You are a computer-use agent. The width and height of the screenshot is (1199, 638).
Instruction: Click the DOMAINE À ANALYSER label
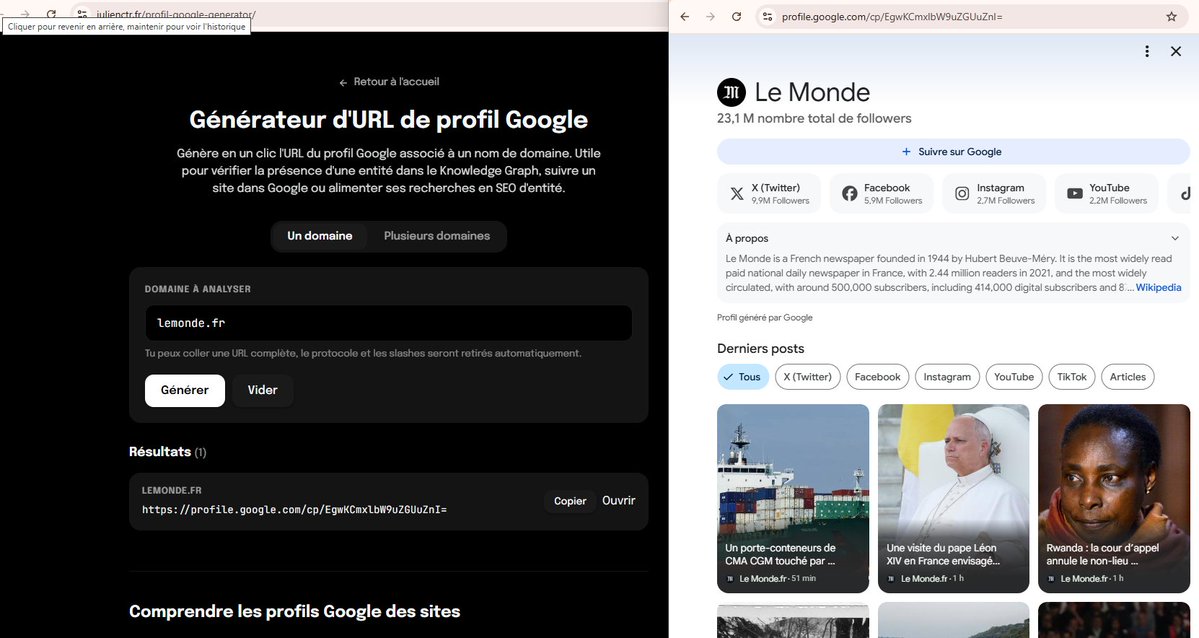(197, 289)
